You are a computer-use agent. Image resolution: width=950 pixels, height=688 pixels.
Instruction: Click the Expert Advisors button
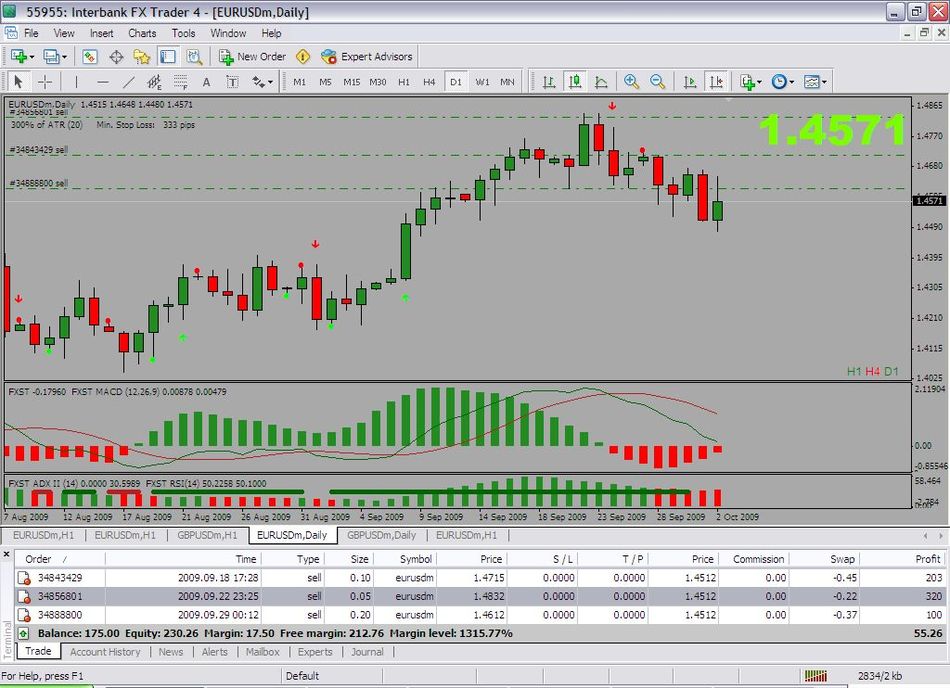pyautogui.click(x=367, y=57)
